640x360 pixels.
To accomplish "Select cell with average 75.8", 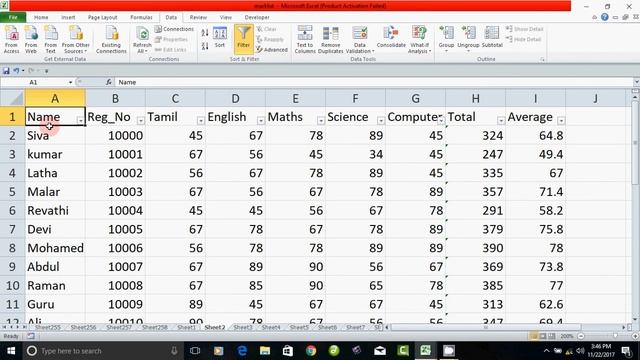I will point(536,229).
